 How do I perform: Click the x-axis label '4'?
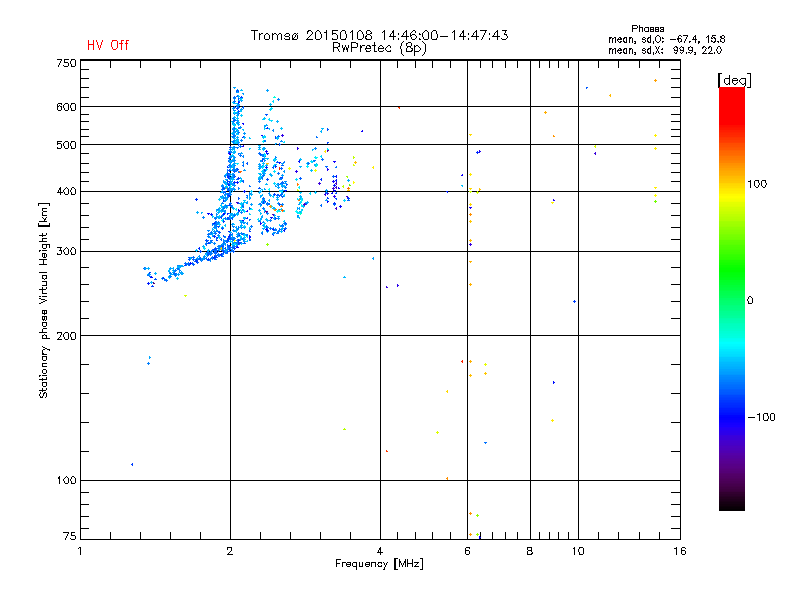point(380,551)
